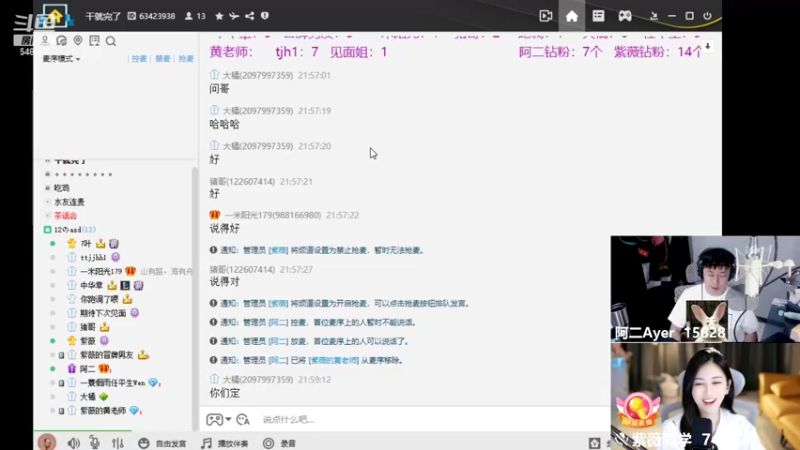The height and width of the screenshot is (450, 800).
Task: Select user 猪哥 in member list
Action: 88,327
